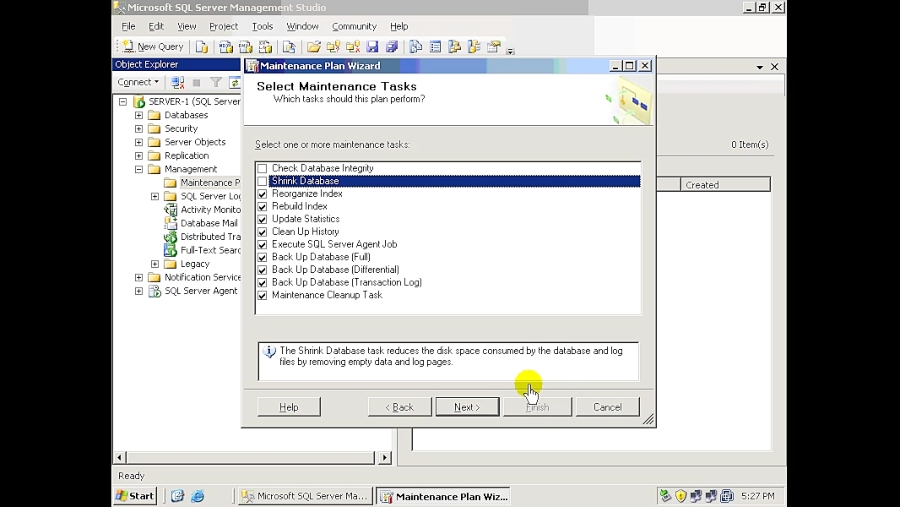Click the Filter funnel icon in Object Explorer
Screen dimensions: 900x507
pos(215,83)
